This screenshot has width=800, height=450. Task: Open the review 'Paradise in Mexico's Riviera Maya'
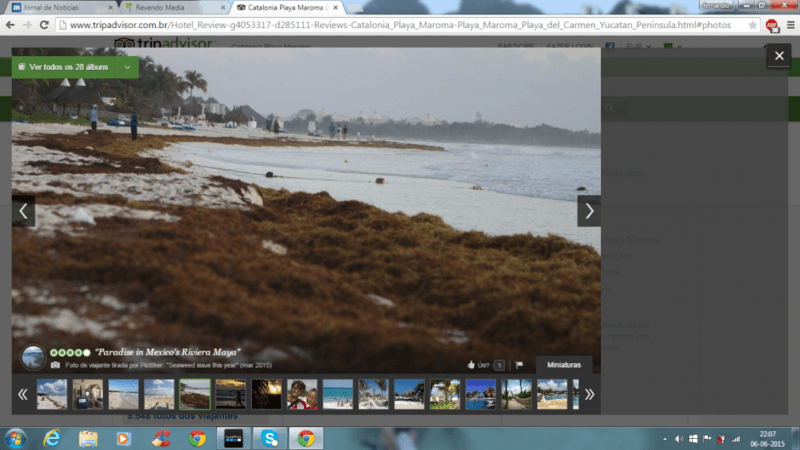tap(168, 352)
